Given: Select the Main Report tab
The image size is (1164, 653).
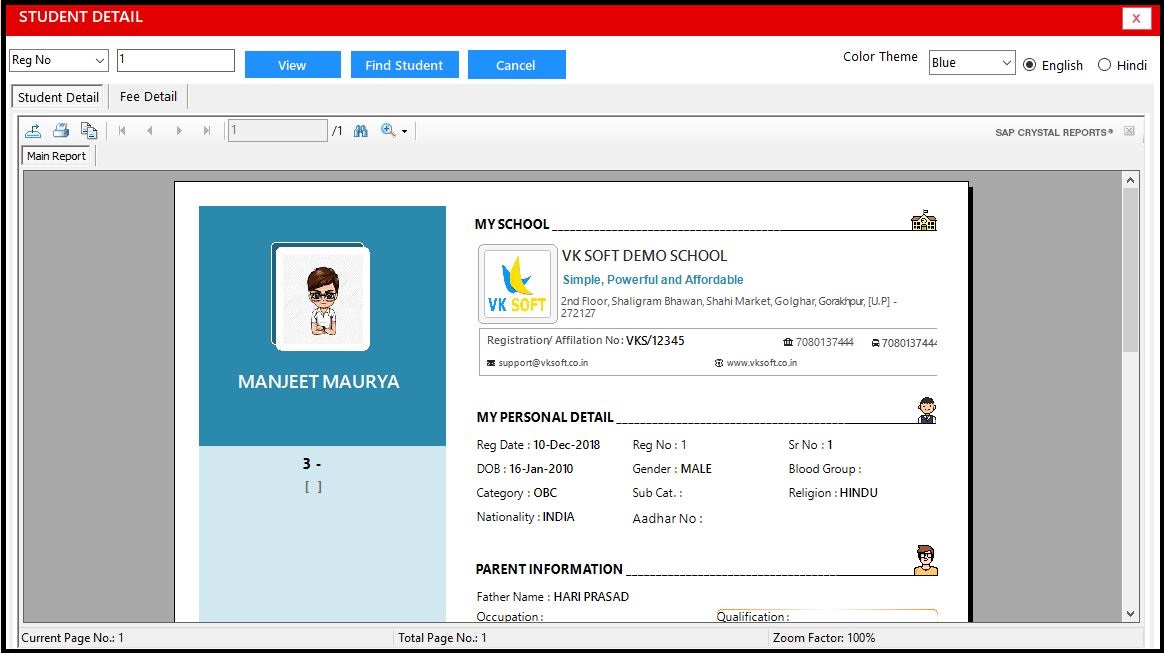Looking at the screenshot, I should click(x=56, y=156).
